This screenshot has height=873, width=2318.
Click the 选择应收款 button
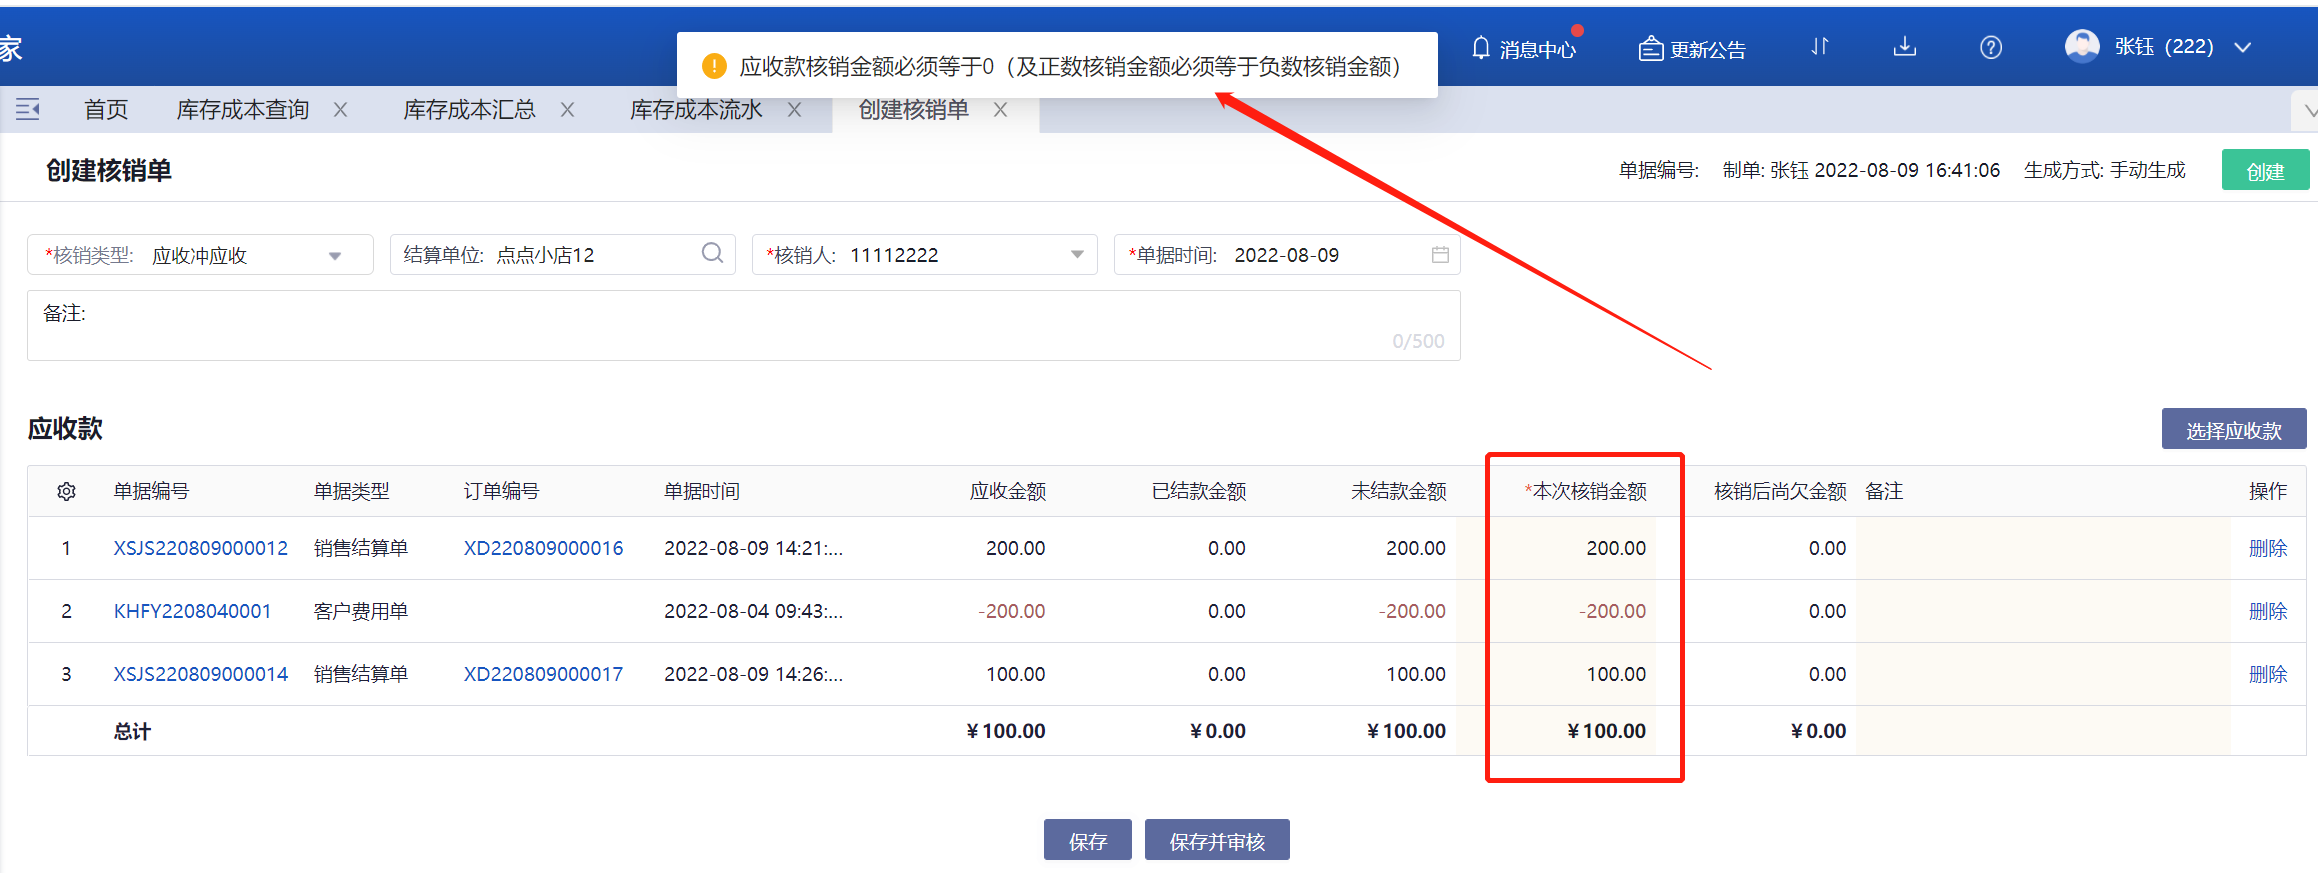coord(2233,430)
